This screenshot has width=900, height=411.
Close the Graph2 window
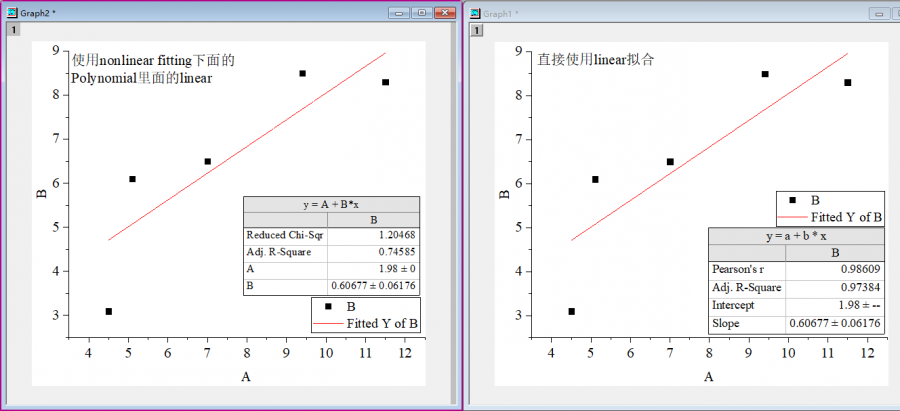(x=444, y=13)
